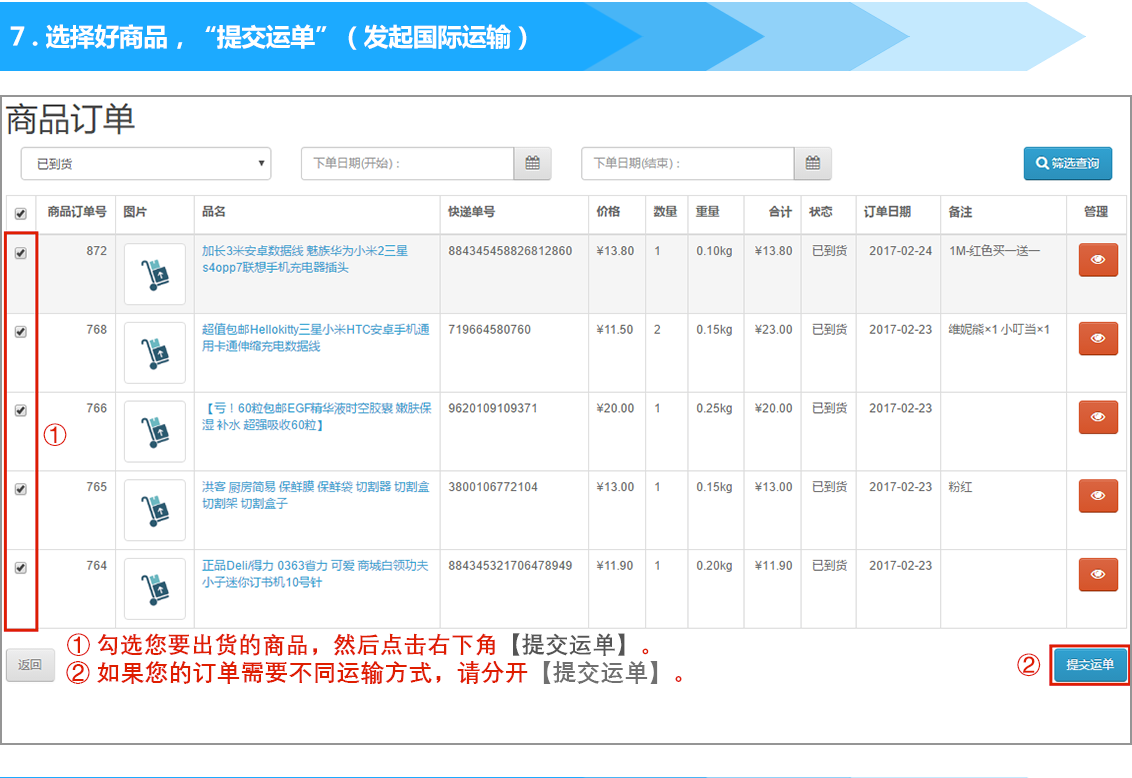The height and width of the screenshot is (778, 1132).
Task: Click tracking number 719664580760
Action: coord(489,330)
